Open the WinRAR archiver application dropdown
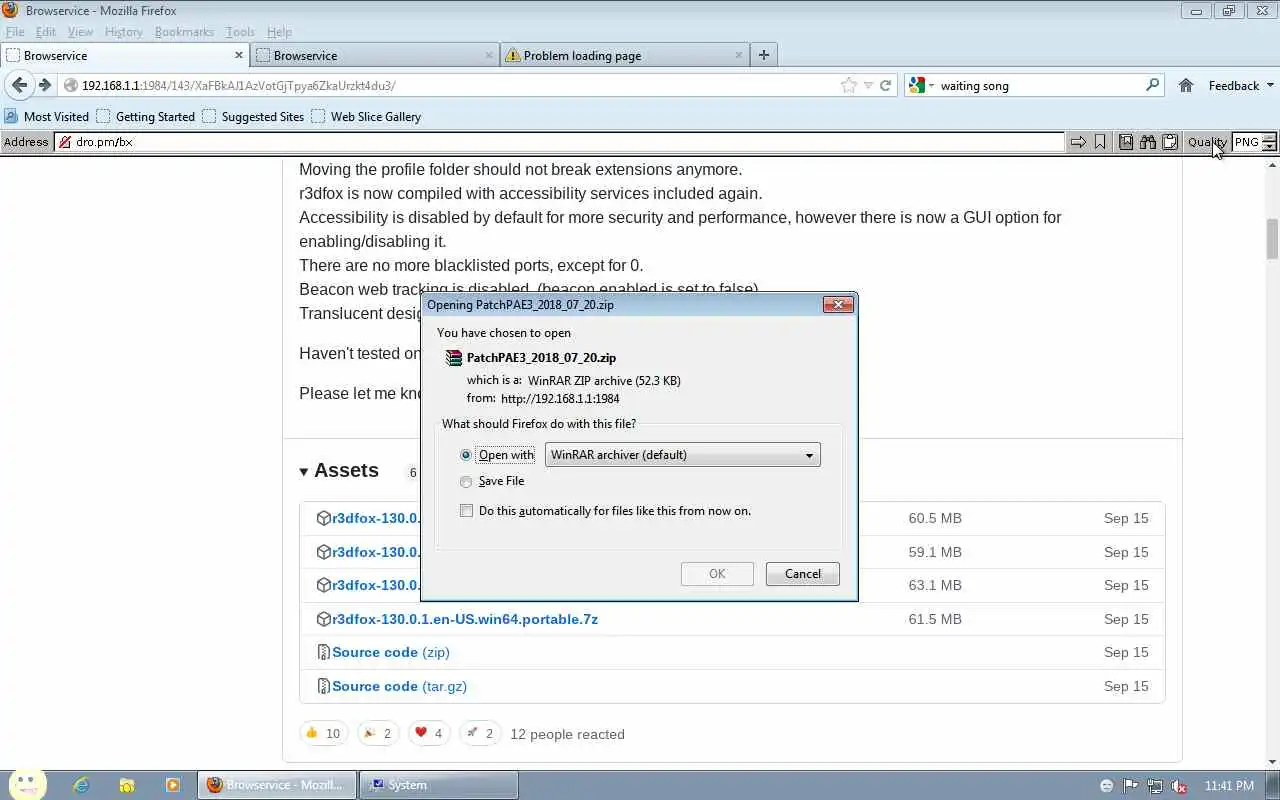Screen dimensions: 1280x800 point(682,455)
